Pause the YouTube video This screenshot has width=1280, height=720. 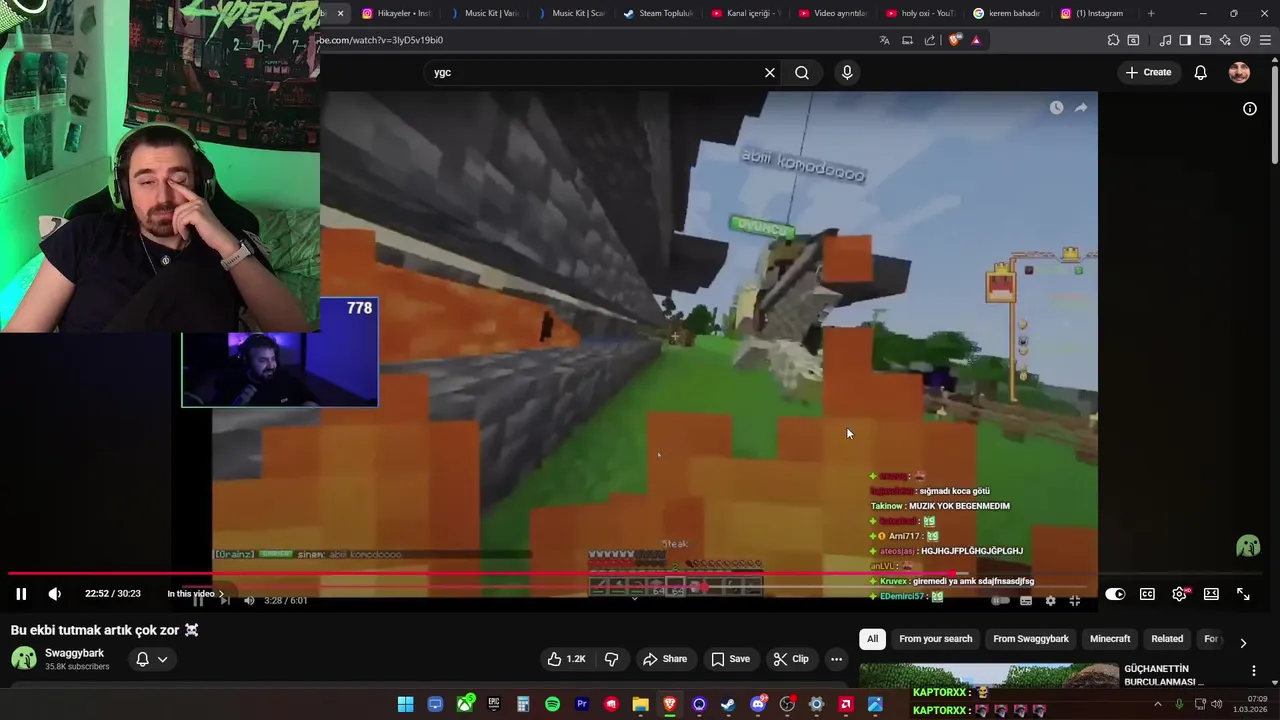coord(21,594)
